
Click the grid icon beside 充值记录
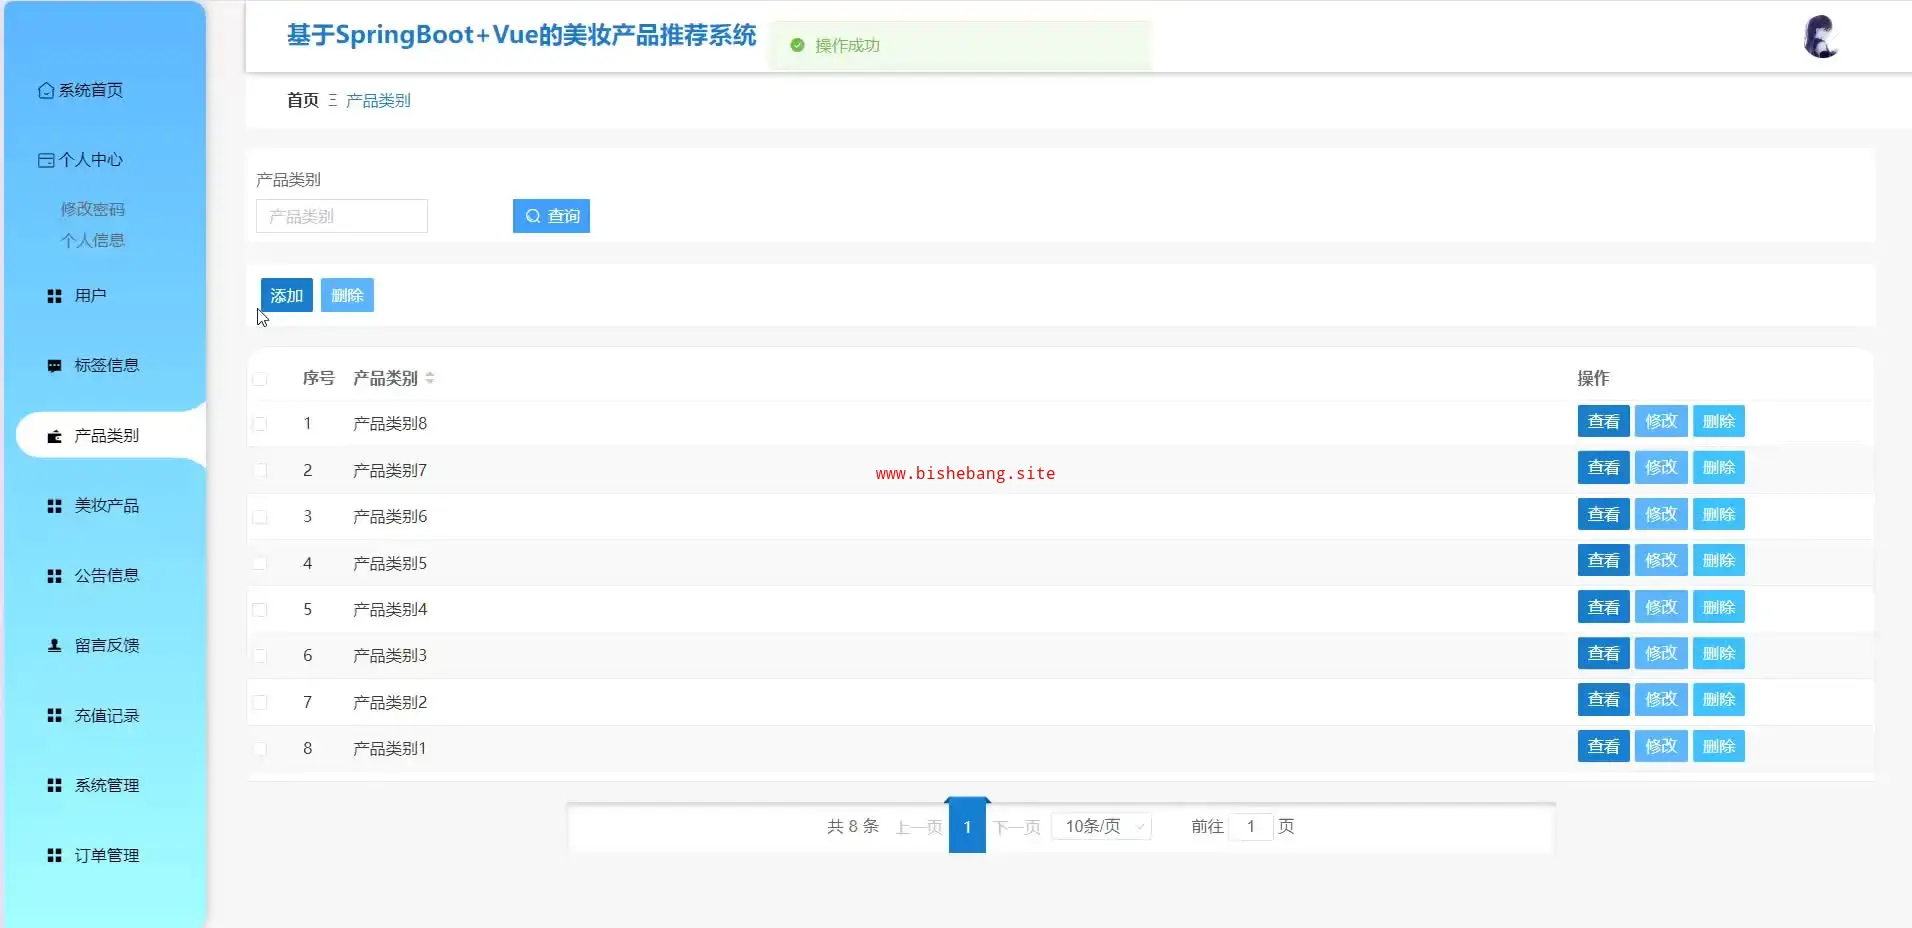pyautogui.click(x=55, y=716)
